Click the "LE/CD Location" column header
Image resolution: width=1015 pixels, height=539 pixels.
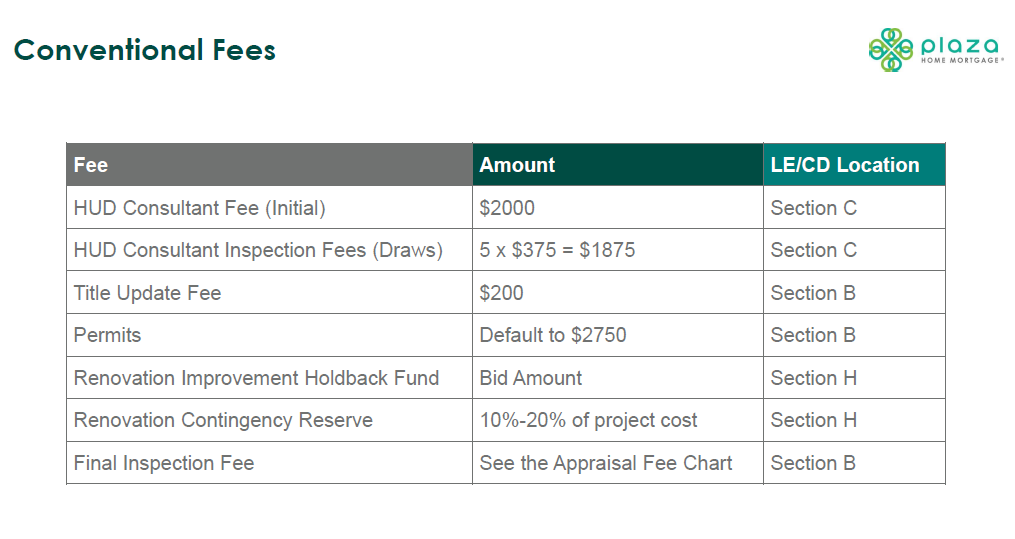[x=845, y=165]
